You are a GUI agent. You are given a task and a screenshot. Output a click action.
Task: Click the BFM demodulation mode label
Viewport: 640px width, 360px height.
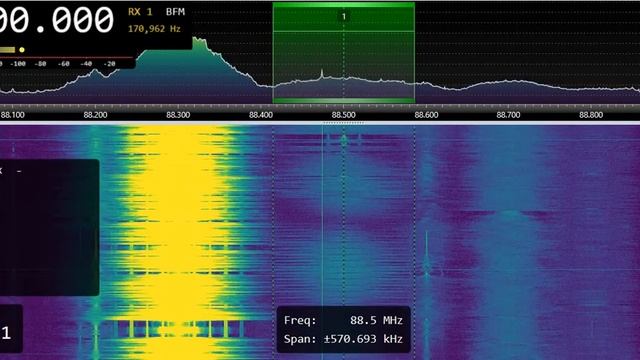(x=176, y=12)
